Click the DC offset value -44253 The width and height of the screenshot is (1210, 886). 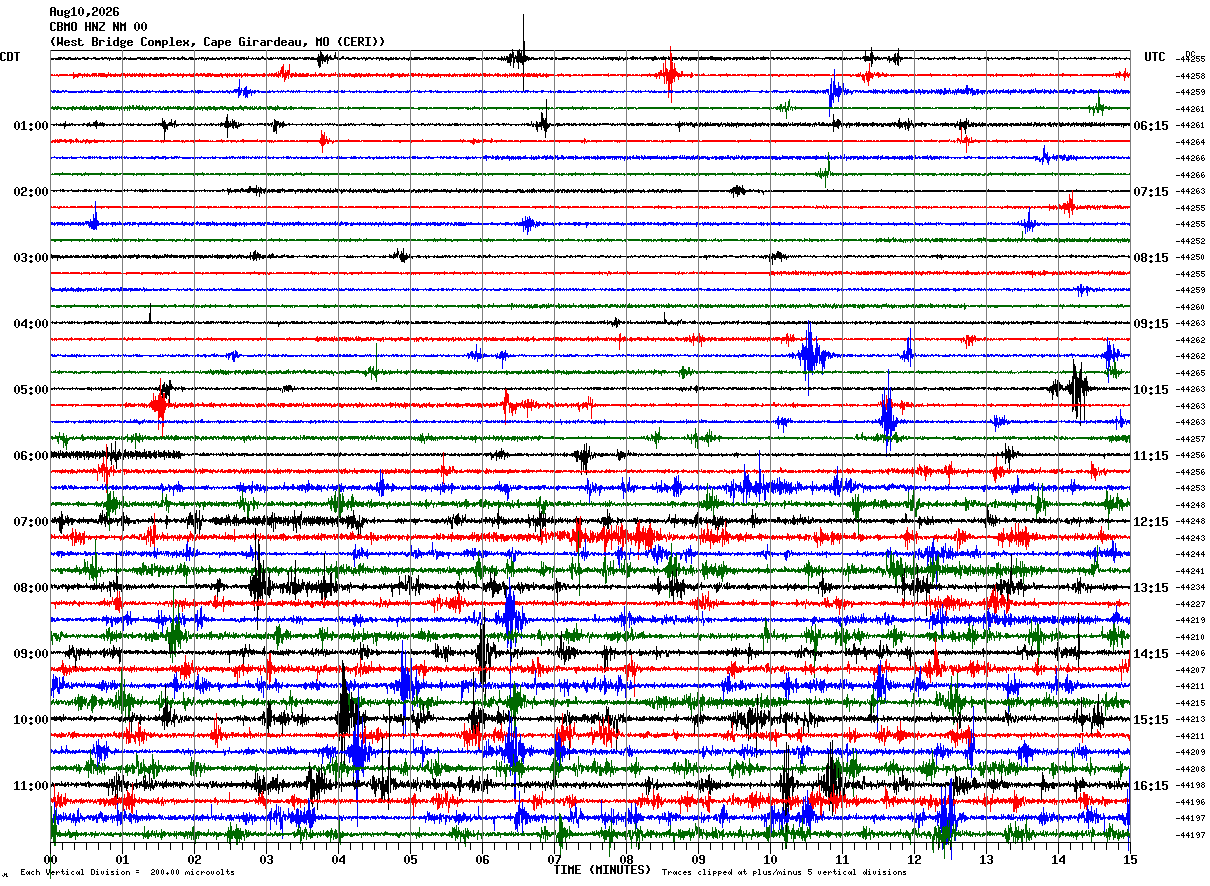click(1190, 488)
